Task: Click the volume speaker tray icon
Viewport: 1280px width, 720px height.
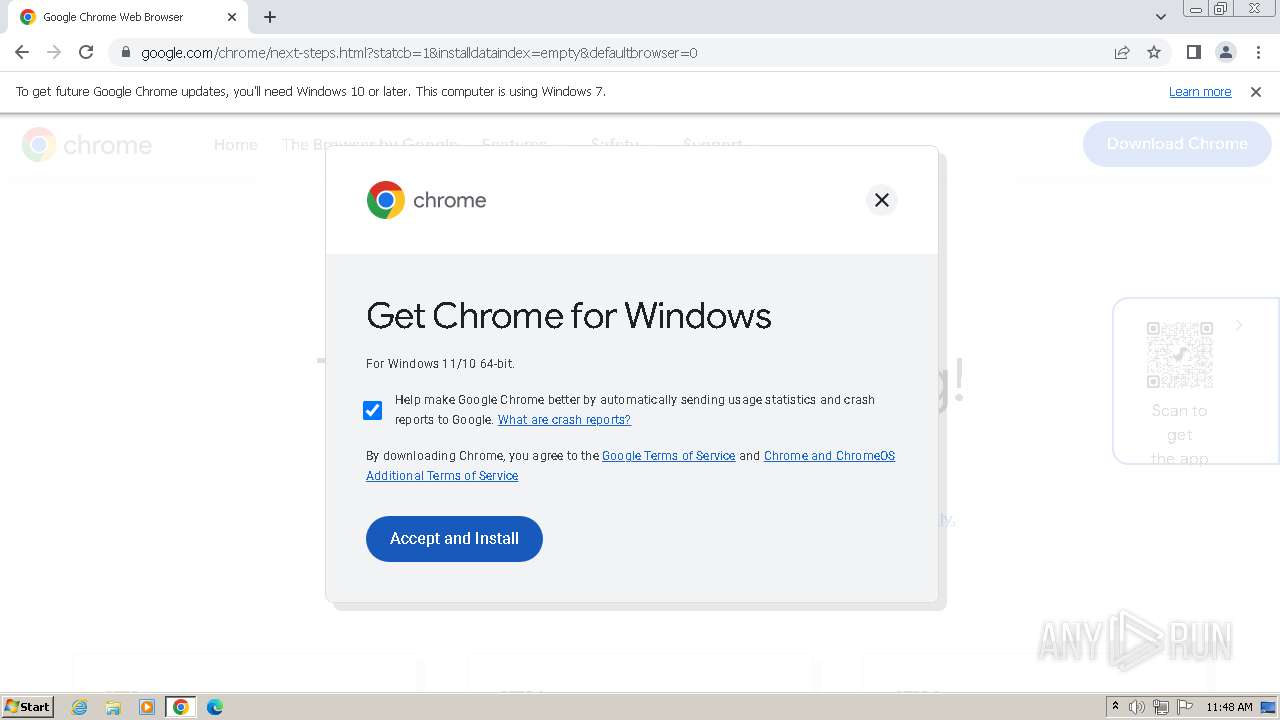Action: click(x=1137, y=707)
